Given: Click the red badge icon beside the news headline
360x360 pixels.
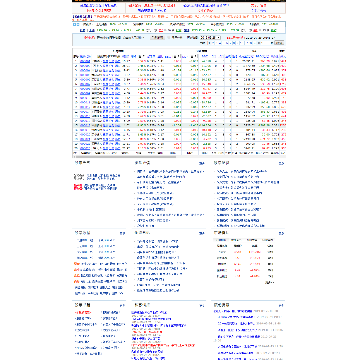Looking at the screenshot, I should point(77,187).
